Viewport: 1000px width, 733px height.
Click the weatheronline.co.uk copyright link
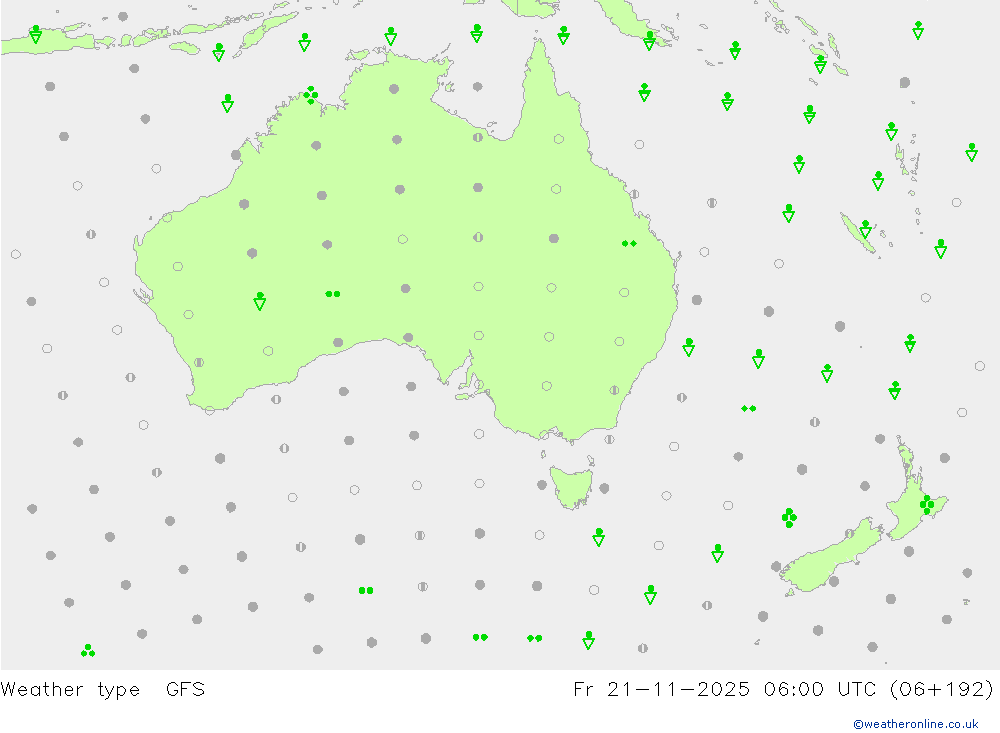pos(916,724)
